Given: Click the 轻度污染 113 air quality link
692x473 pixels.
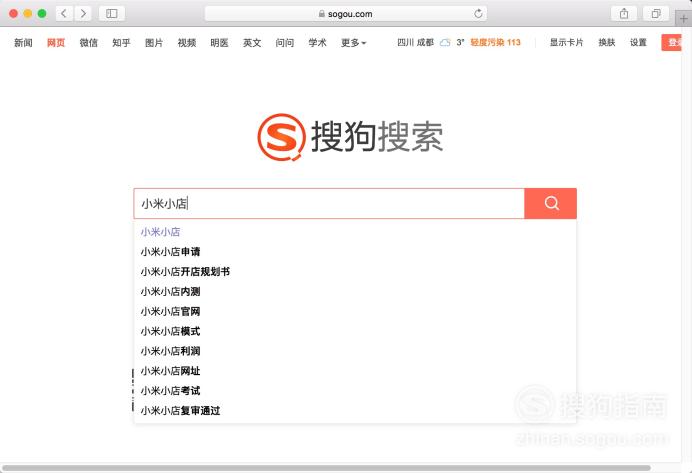Looking at the screenshot, I should (x=495, y=42).
